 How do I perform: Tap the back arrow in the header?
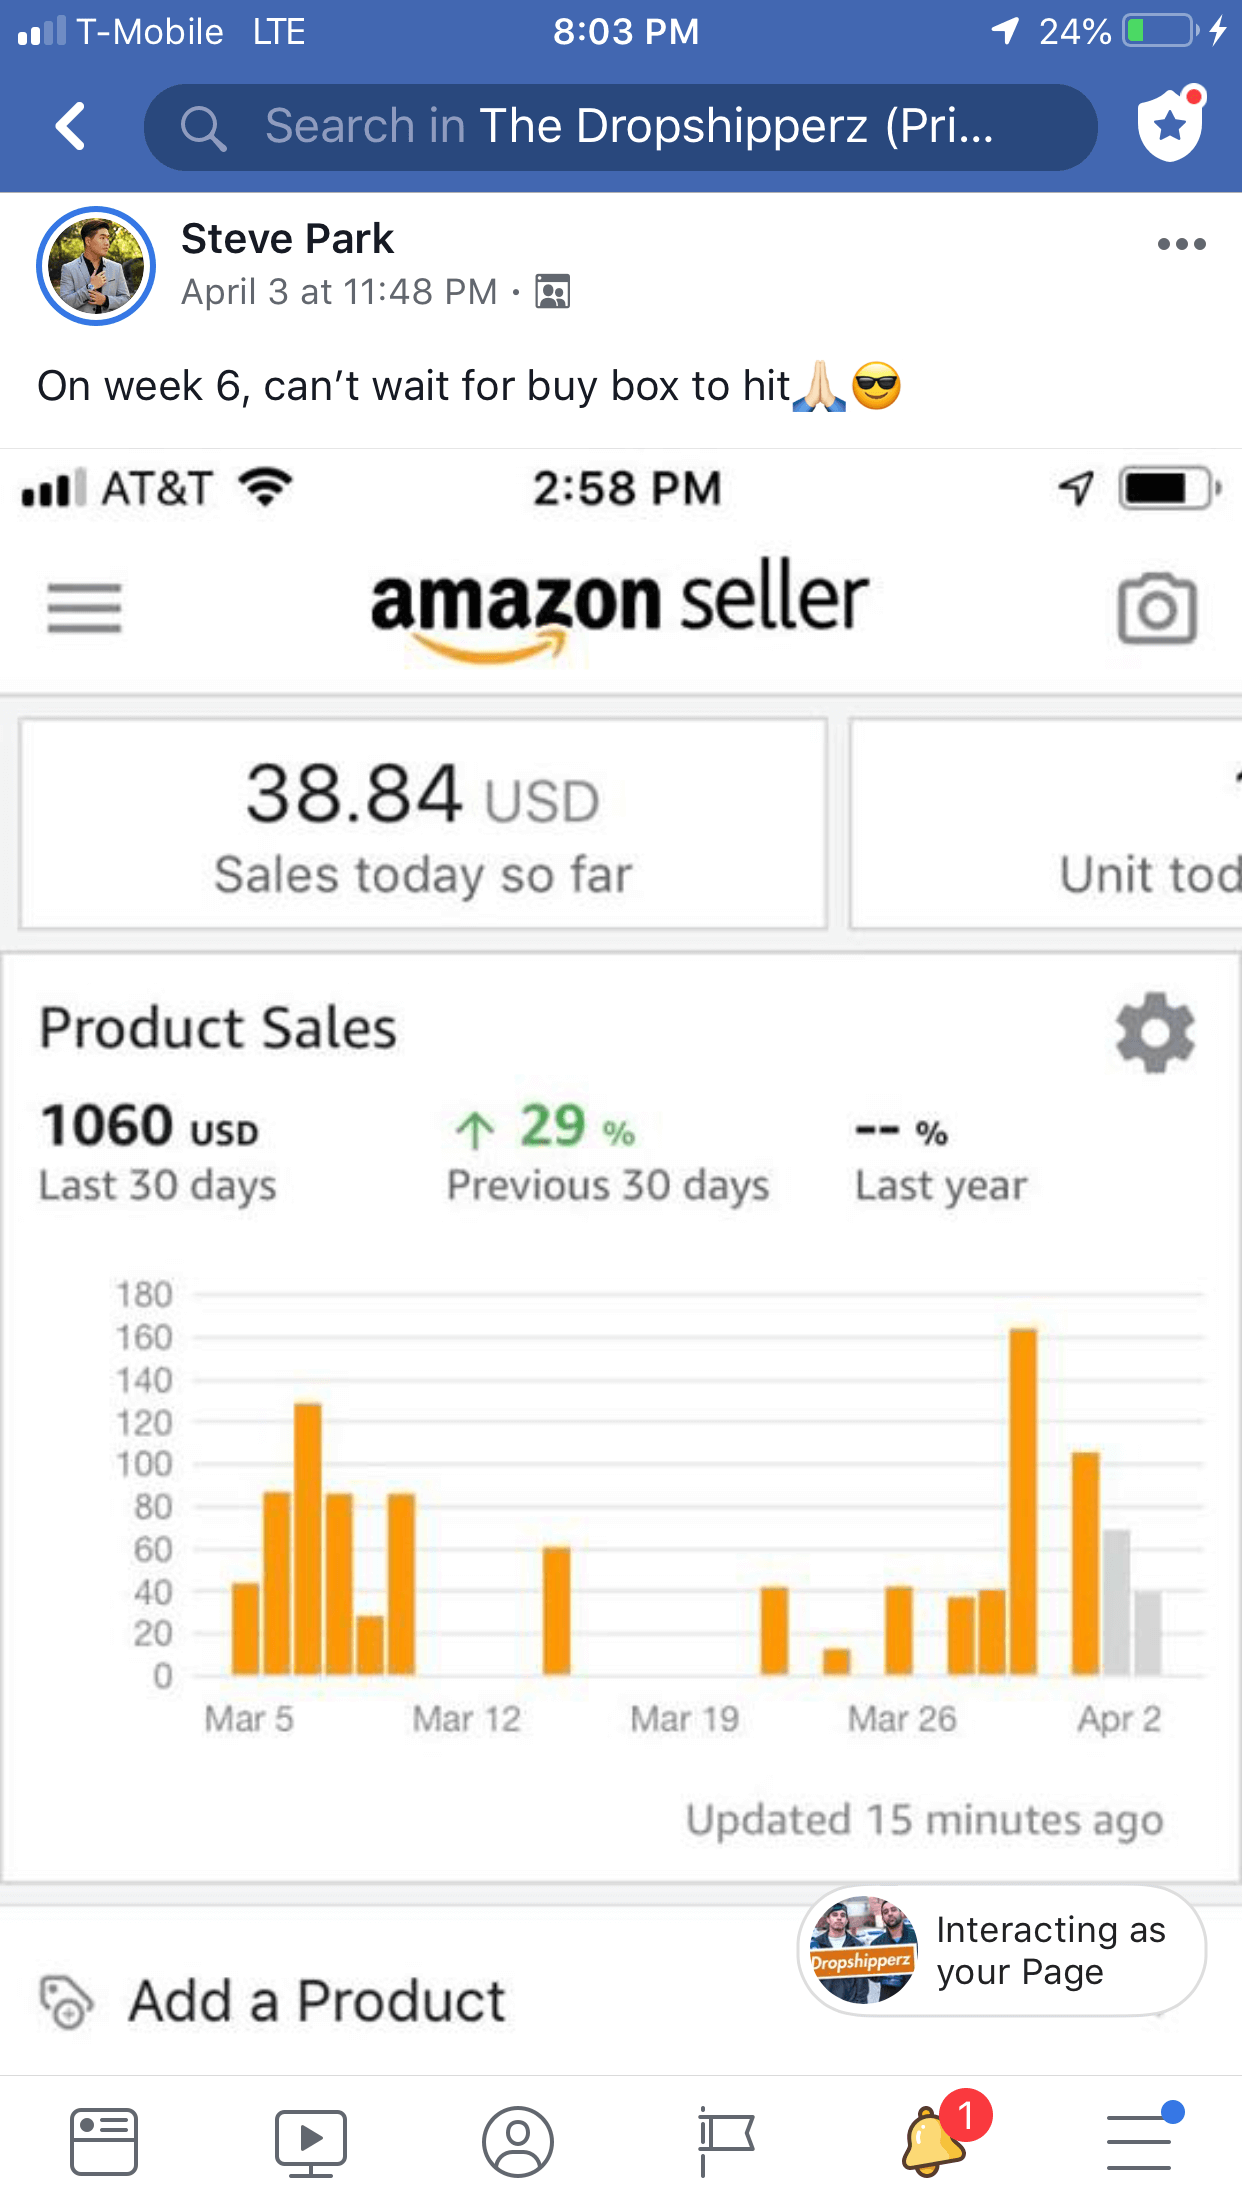(x=70, y=127)
